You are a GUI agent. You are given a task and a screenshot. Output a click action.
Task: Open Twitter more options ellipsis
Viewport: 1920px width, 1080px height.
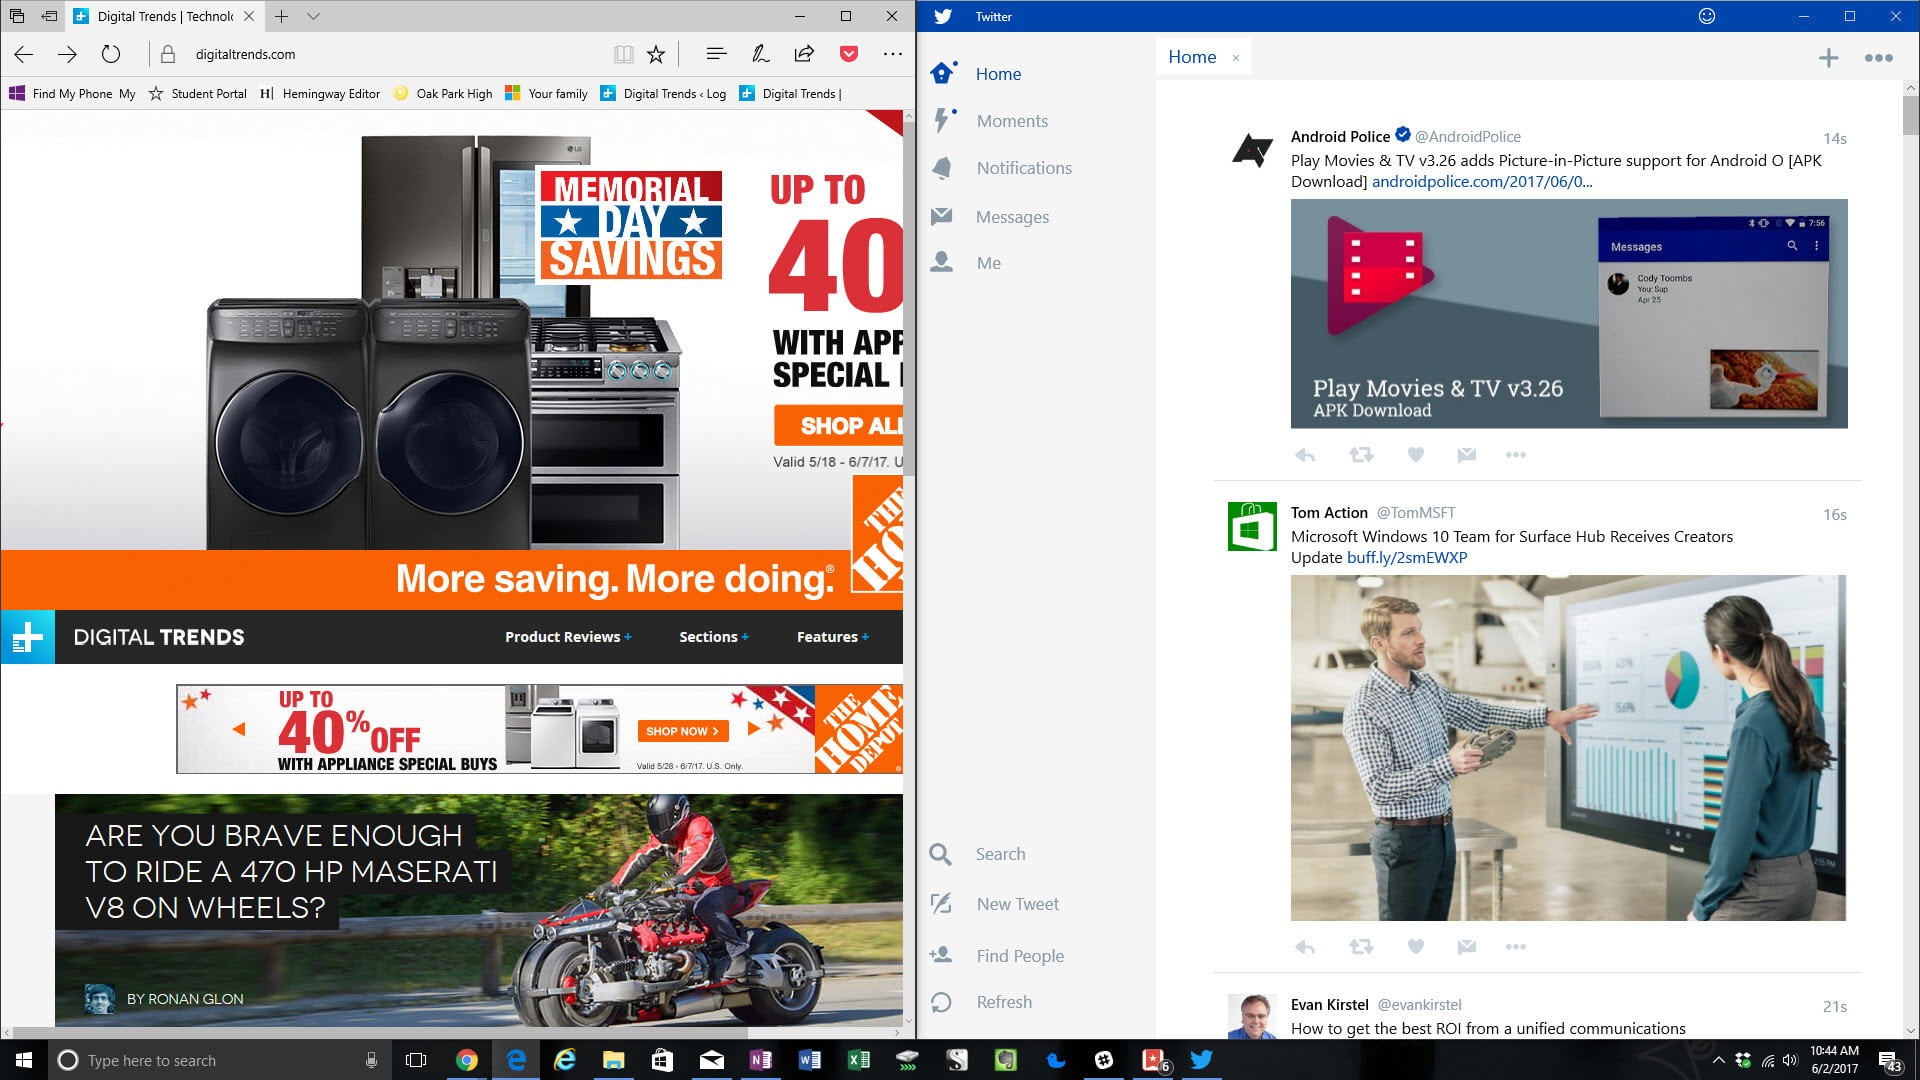pyautogui.click(x=1879, y=58)
